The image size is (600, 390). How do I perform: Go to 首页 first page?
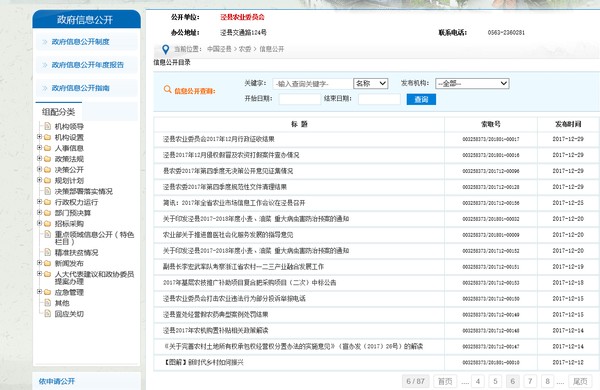point(445,381)
